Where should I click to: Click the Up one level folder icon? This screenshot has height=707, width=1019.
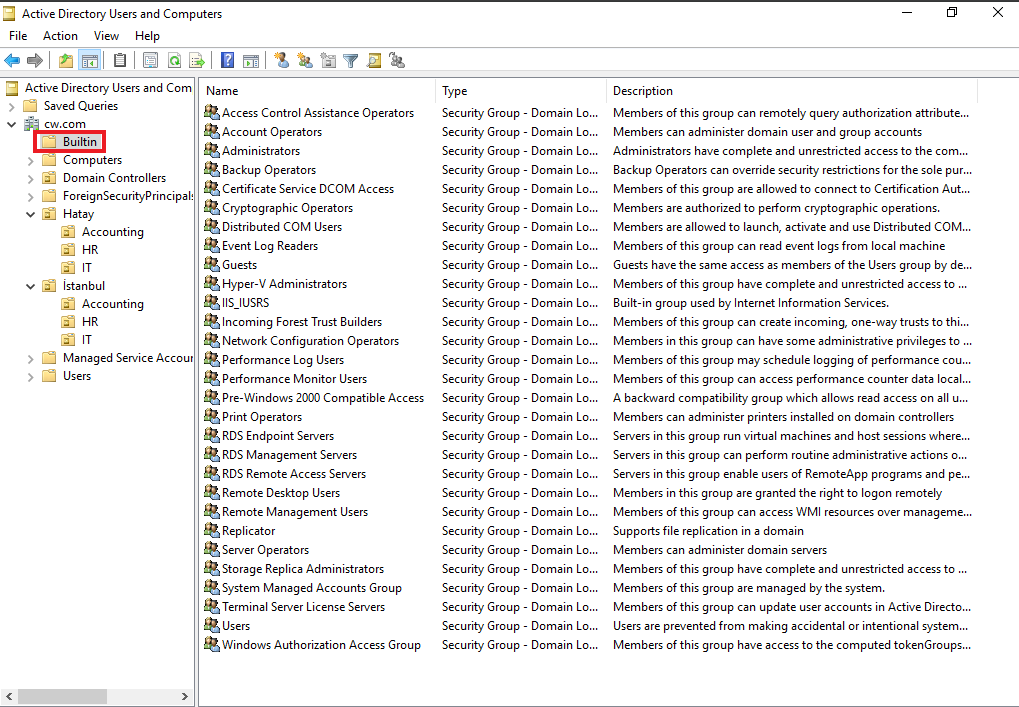(66, 61)
